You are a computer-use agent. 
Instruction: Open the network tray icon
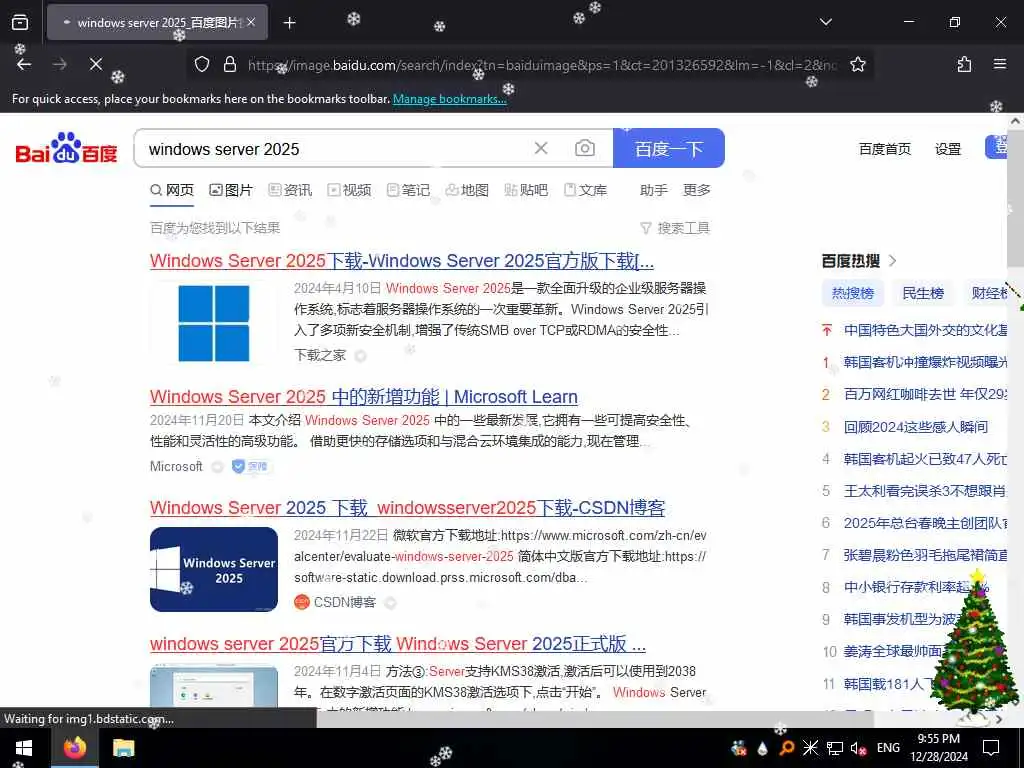835,748
